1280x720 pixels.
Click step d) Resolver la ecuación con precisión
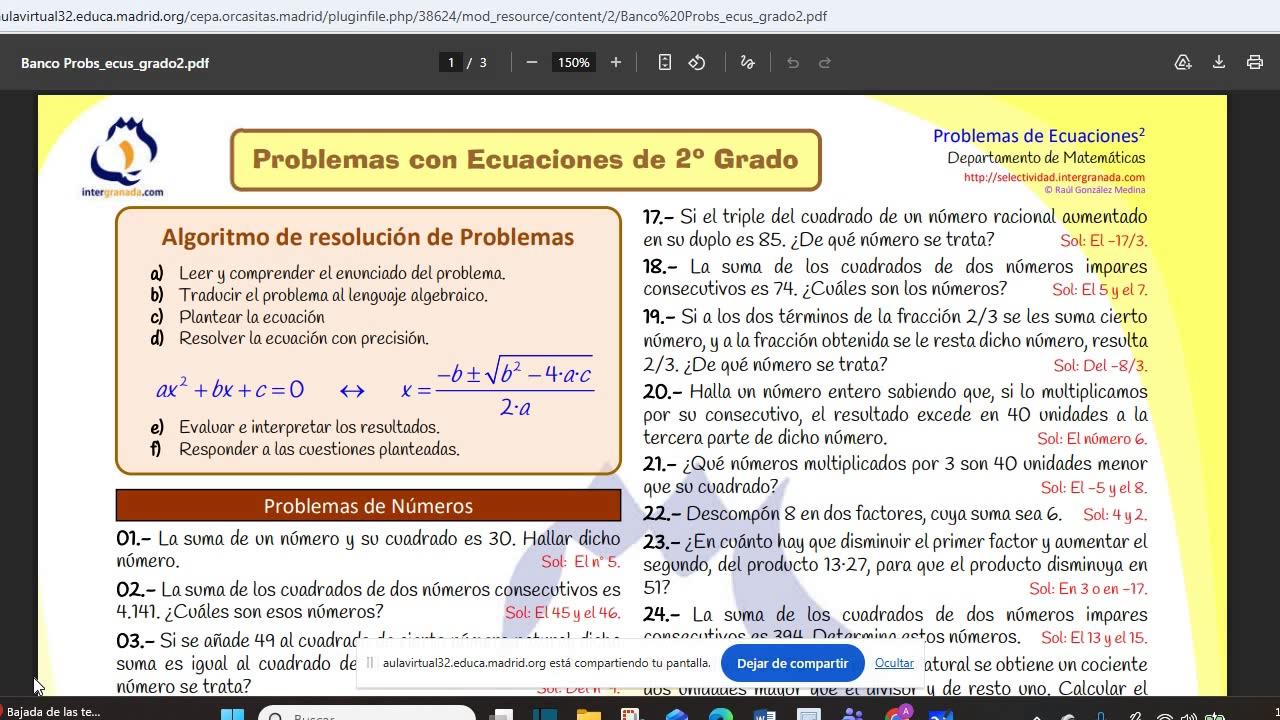pyautogui.click(x=290, y=338)
